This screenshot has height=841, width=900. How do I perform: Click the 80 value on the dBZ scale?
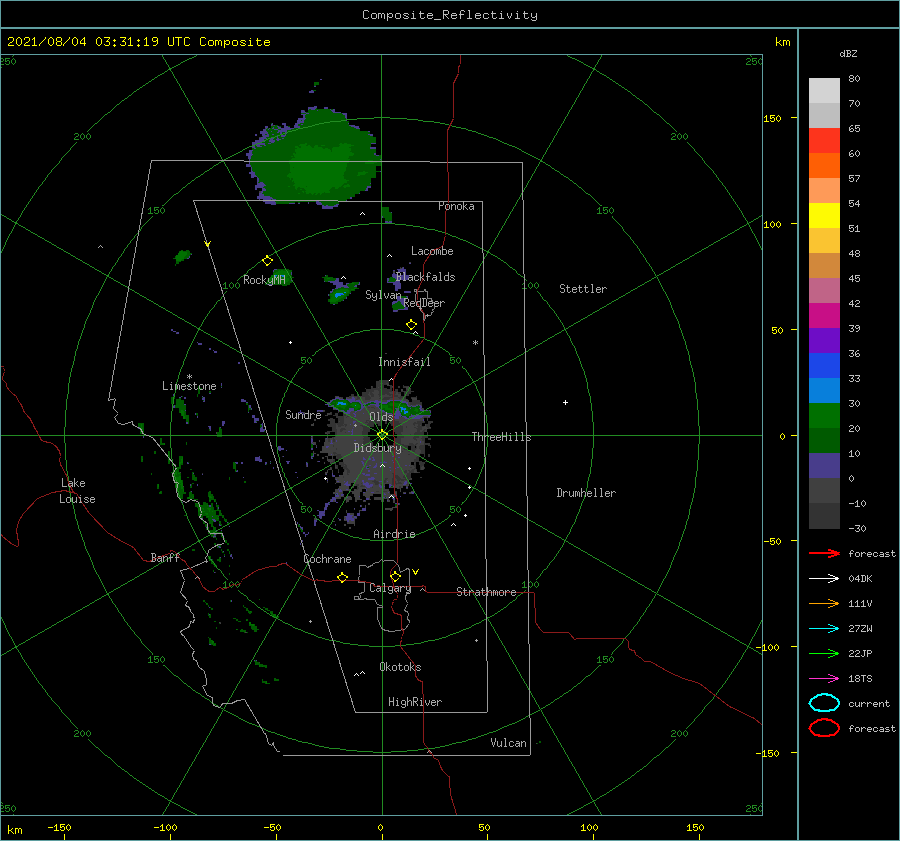[x=854, y=79]
